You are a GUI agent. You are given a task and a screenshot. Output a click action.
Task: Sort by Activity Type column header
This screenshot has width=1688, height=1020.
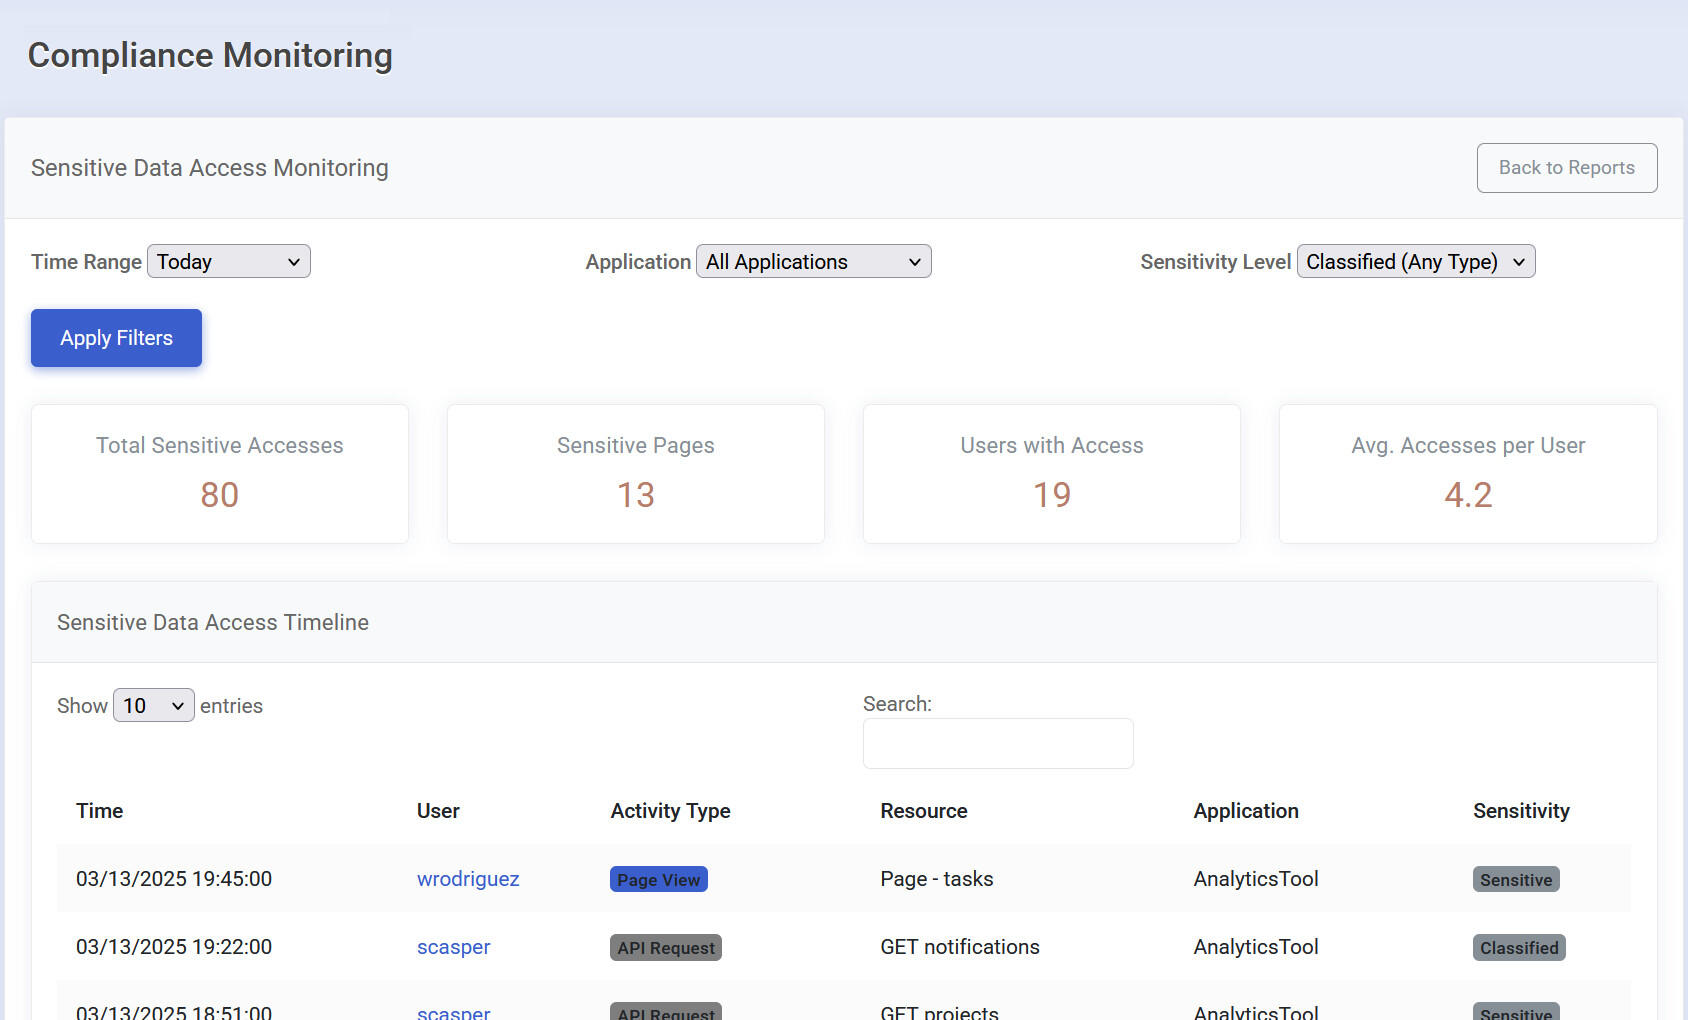pyautogui.click(x=670, y=811)
